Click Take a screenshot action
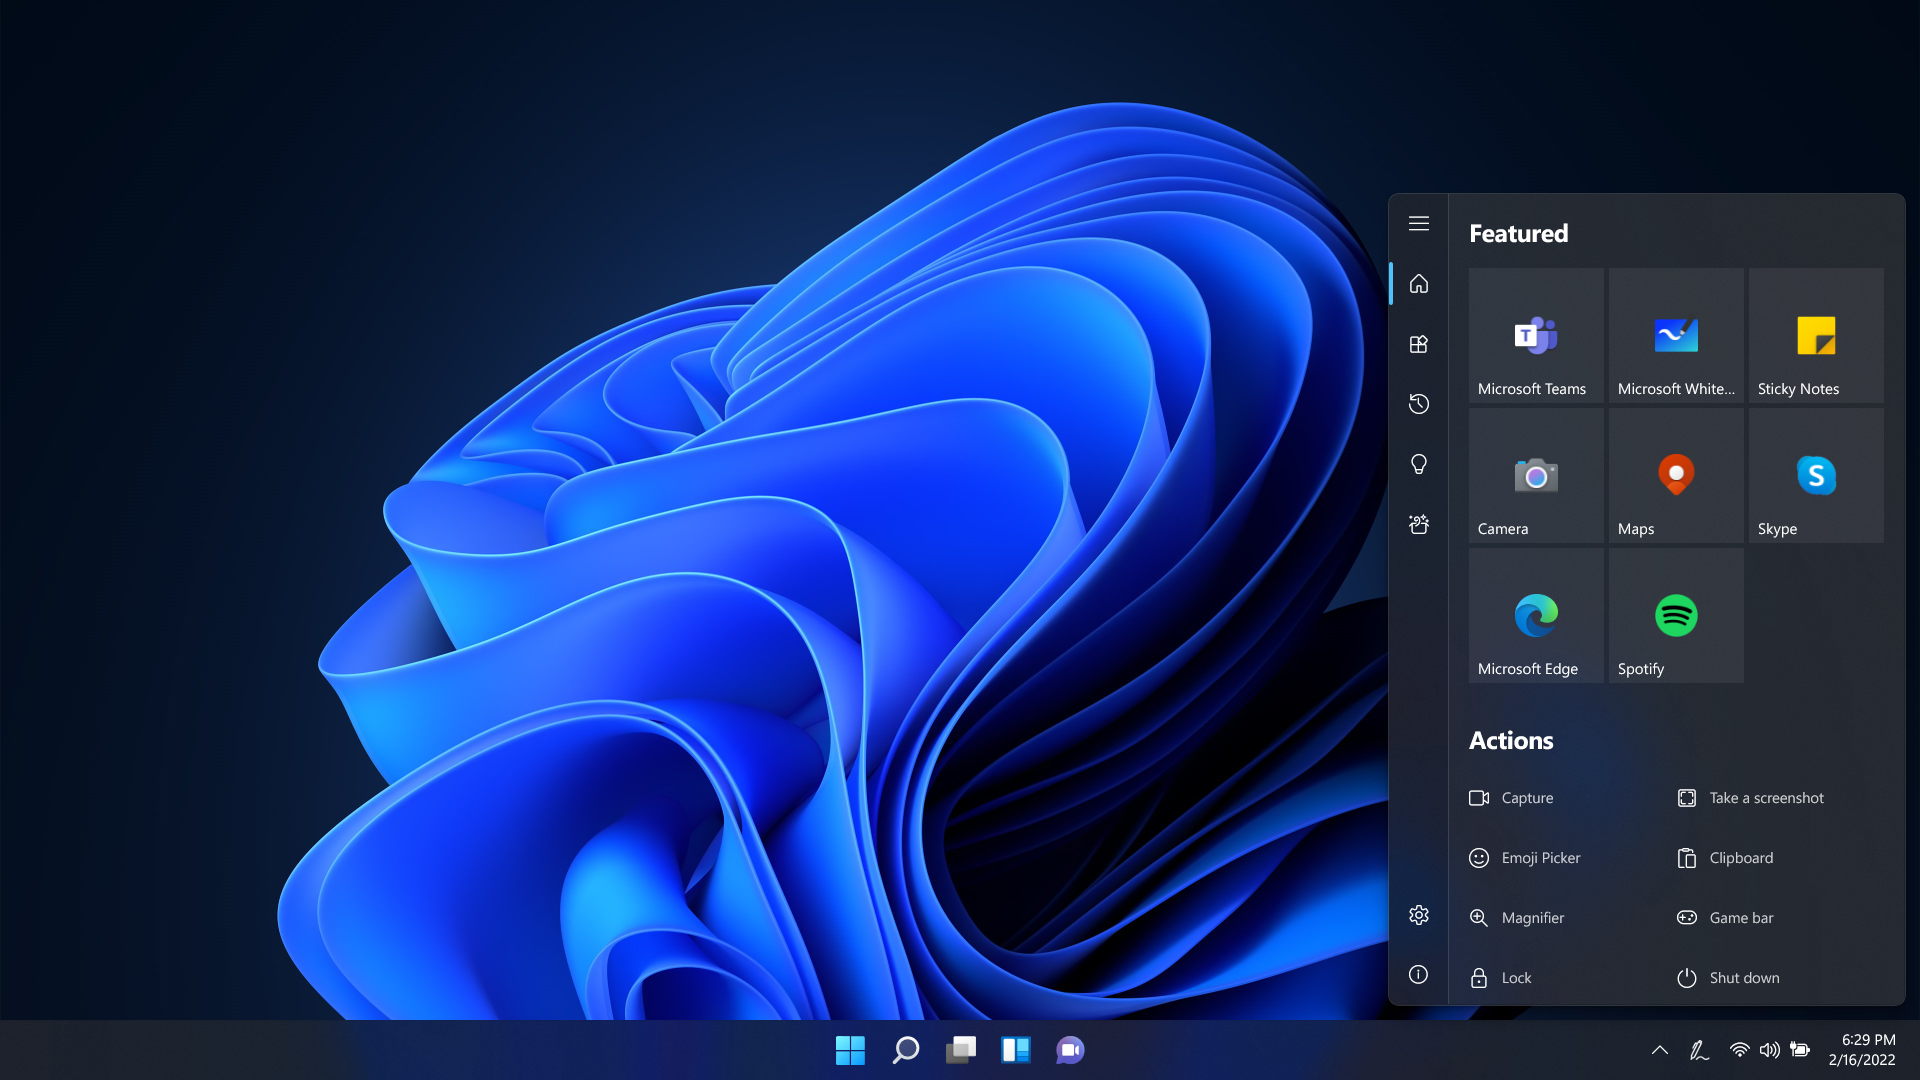 click(x=1765, y=798)
